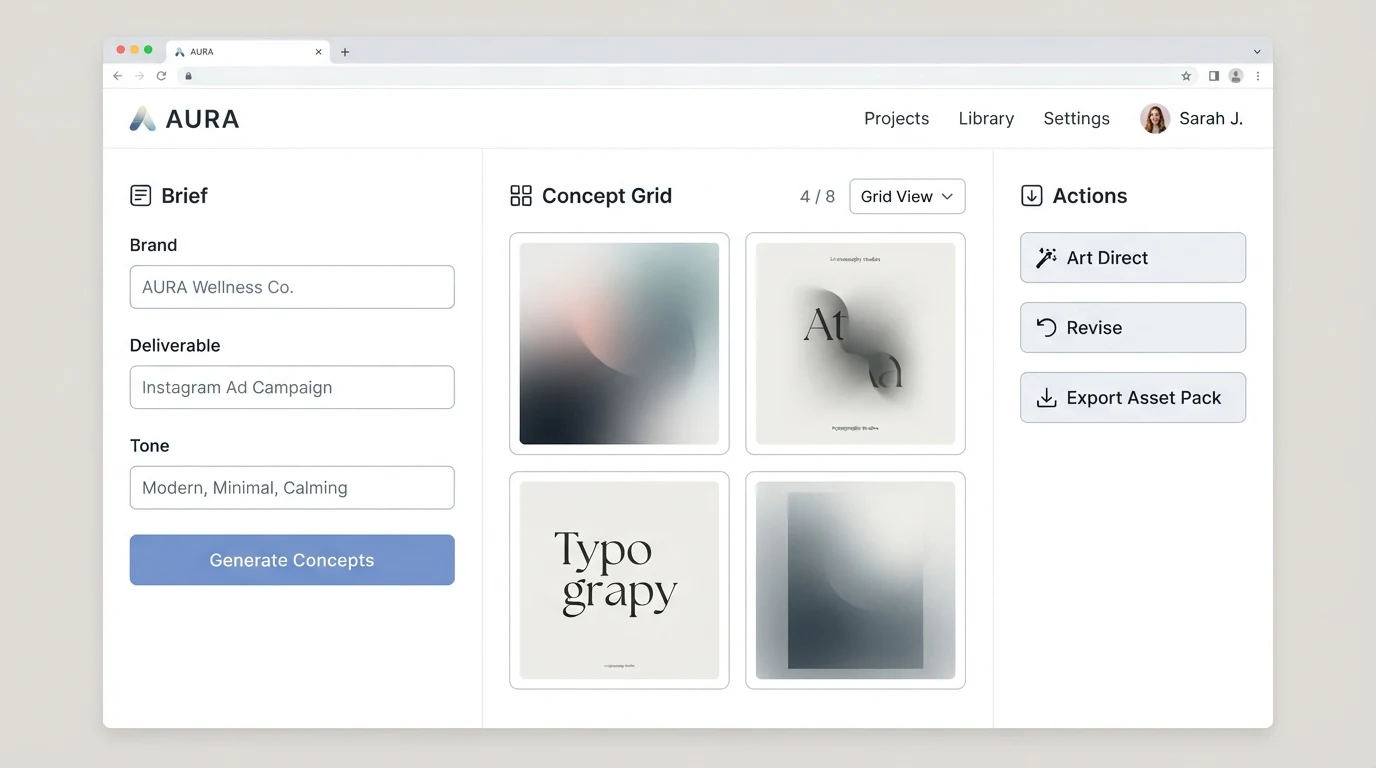Bookmark this page with the star icon
The height and width of the screenshot is (768, 1376).
(x=1186, y=76)
